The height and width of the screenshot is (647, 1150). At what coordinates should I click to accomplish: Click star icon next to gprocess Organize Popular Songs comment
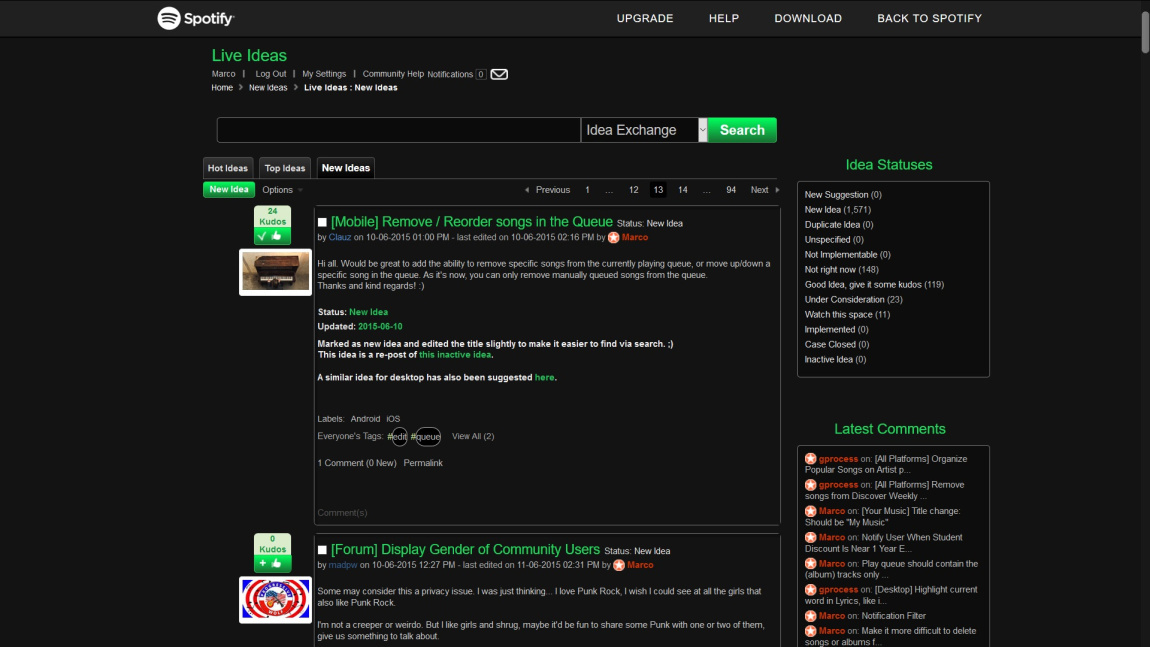coord(810,458)
